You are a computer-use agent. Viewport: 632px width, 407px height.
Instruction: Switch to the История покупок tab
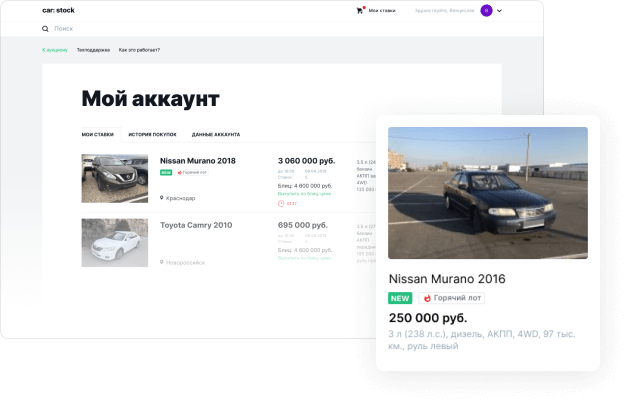[152, 134]
